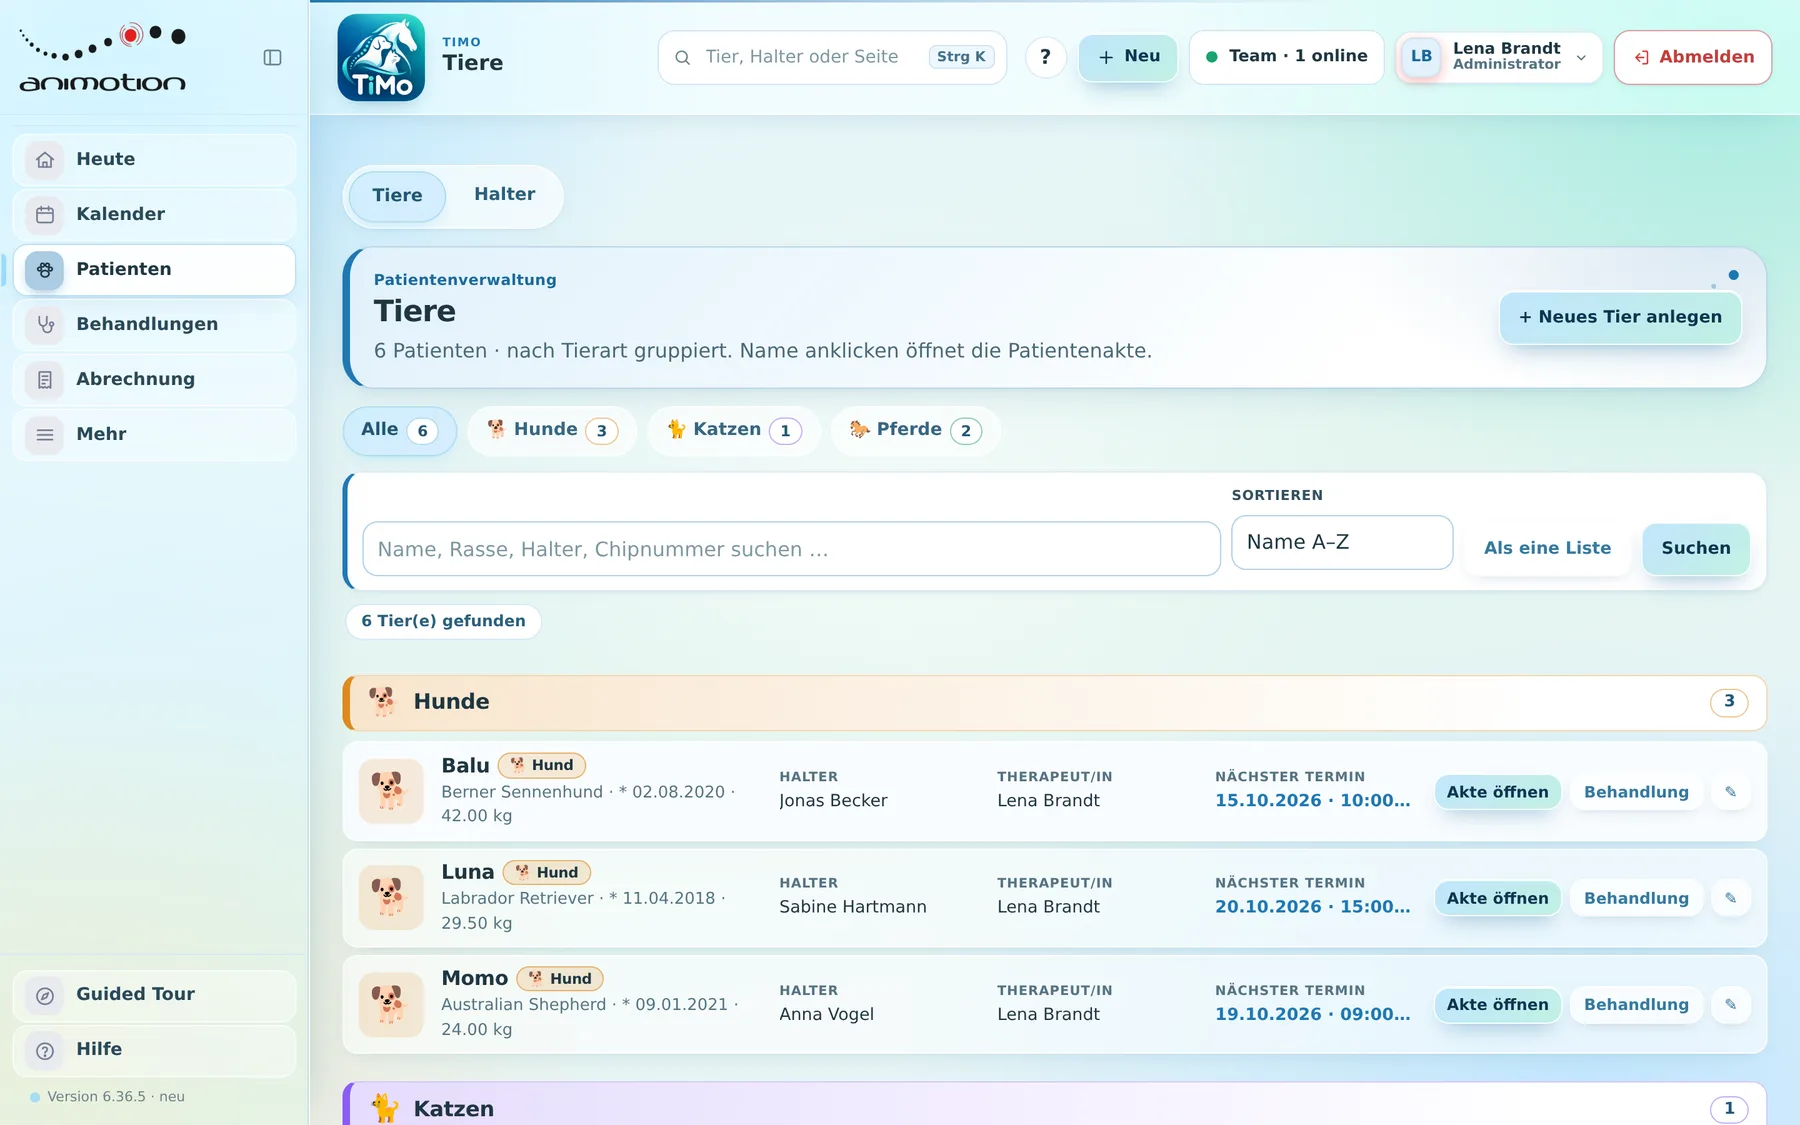Select the Tiere tab
This screenshot has height=1125, width=1800.
pos(397,195)
